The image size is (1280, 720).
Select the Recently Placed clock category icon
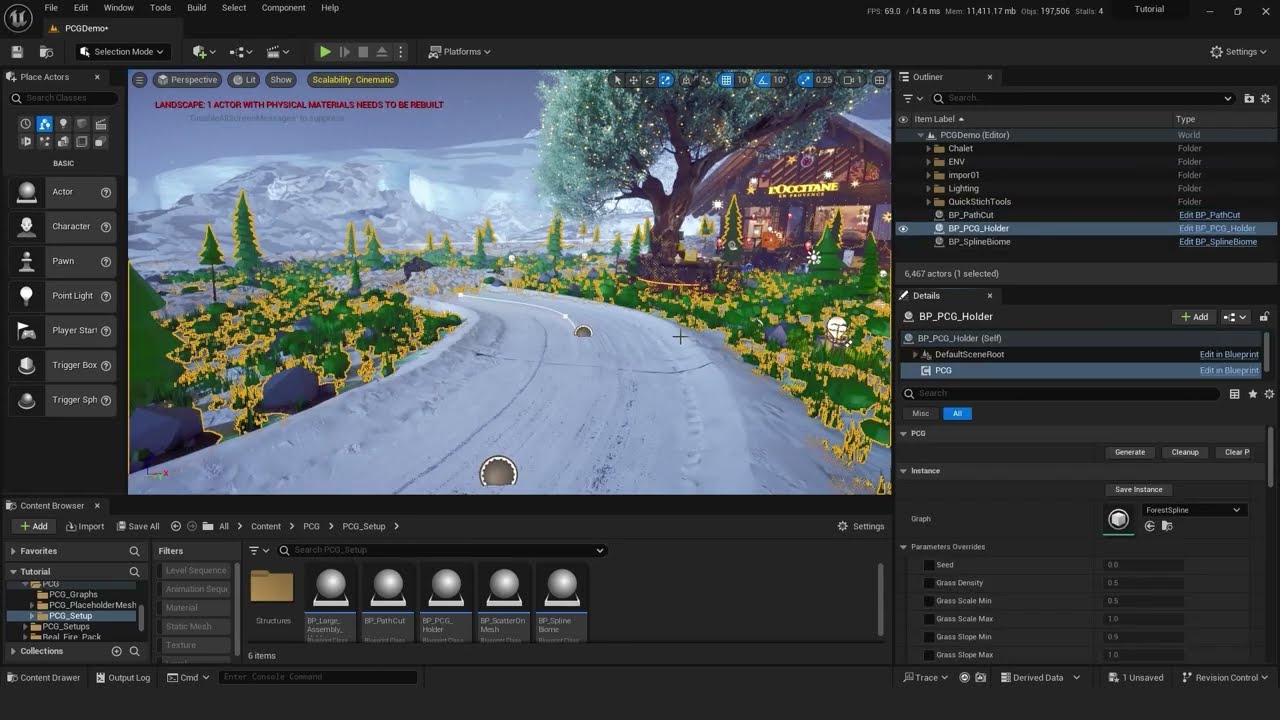[x=26, y=124]
